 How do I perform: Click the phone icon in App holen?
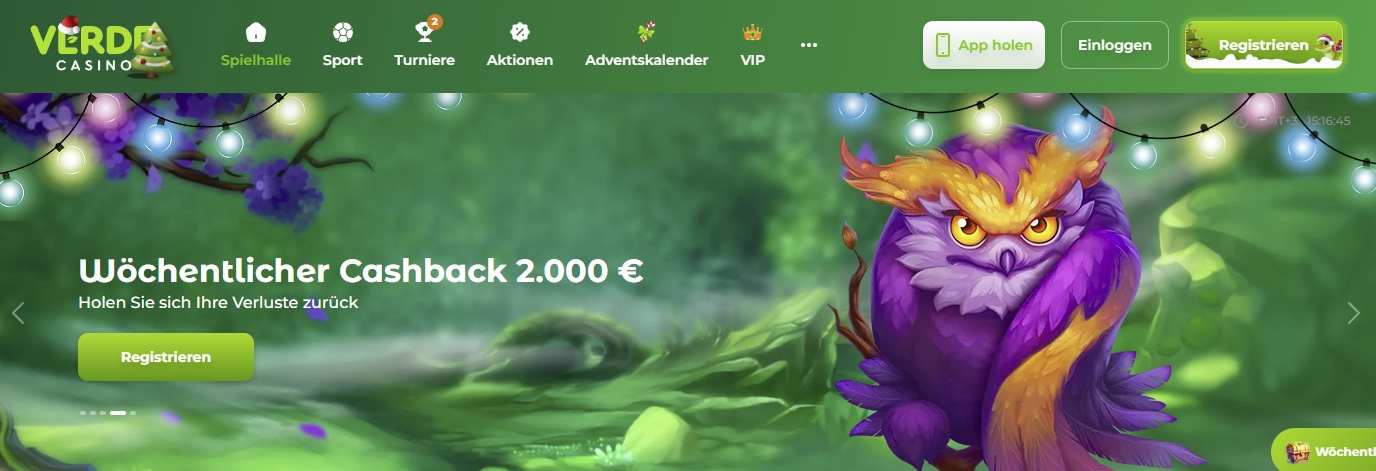tap(943, 45)
